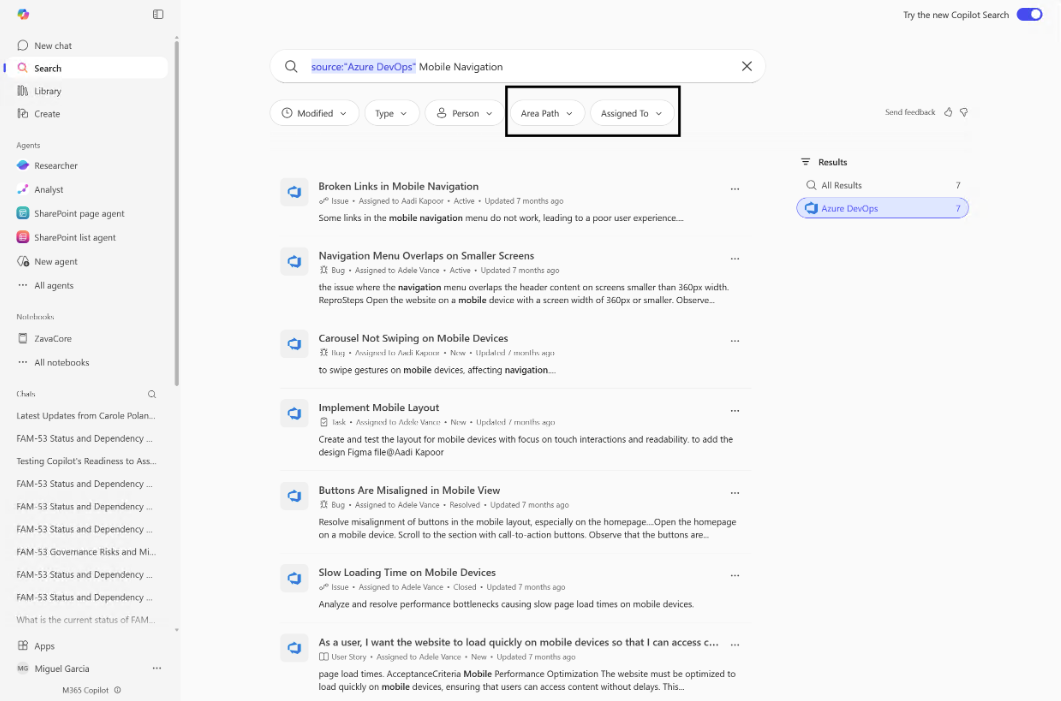Open Navigation Menu Overlaps on Smaller Screens result
The width and height of the screenshot is (1061, 701).
pyautogui.click(x=426, y=256)
